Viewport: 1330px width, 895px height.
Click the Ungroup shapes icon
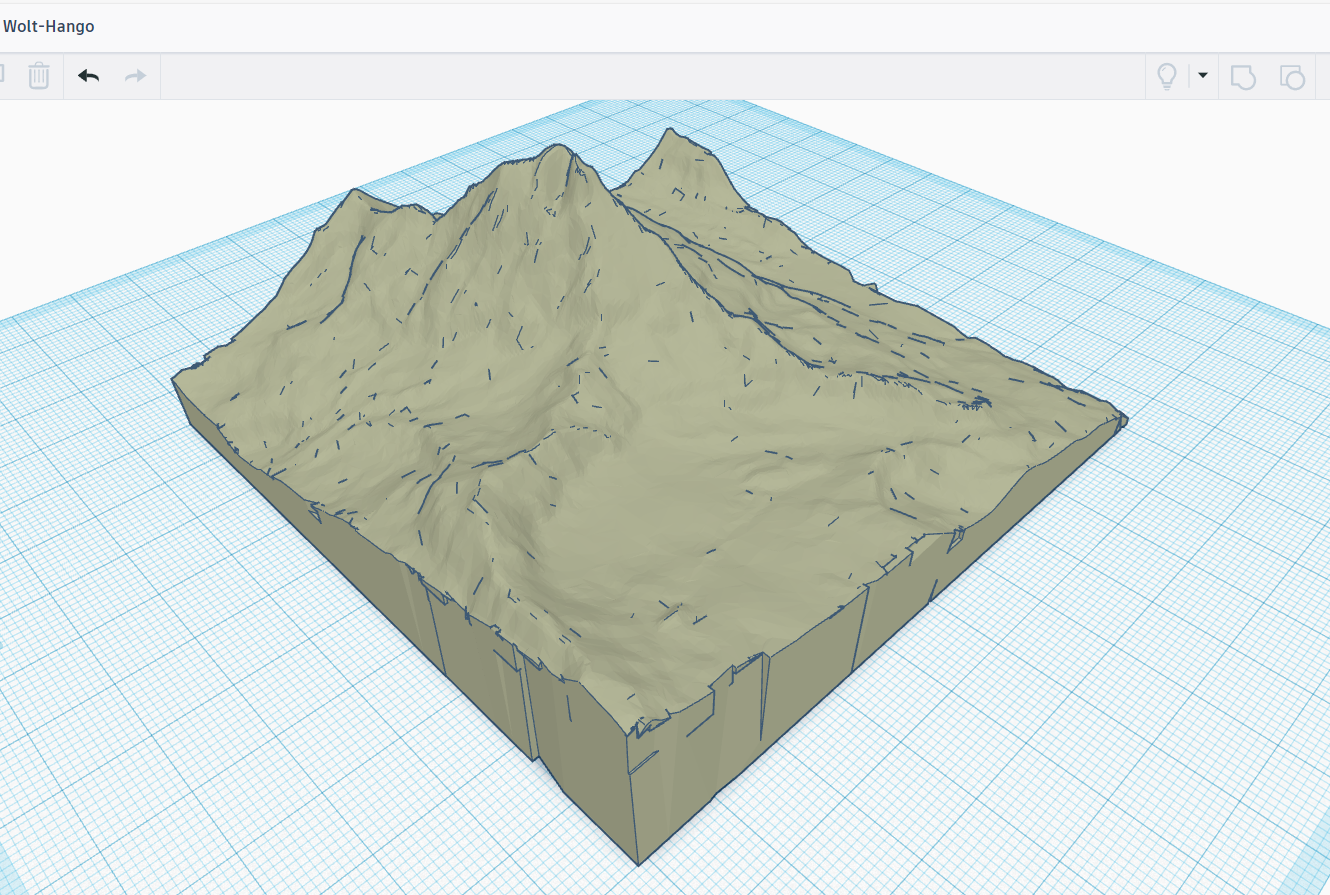coord(1292,76)
